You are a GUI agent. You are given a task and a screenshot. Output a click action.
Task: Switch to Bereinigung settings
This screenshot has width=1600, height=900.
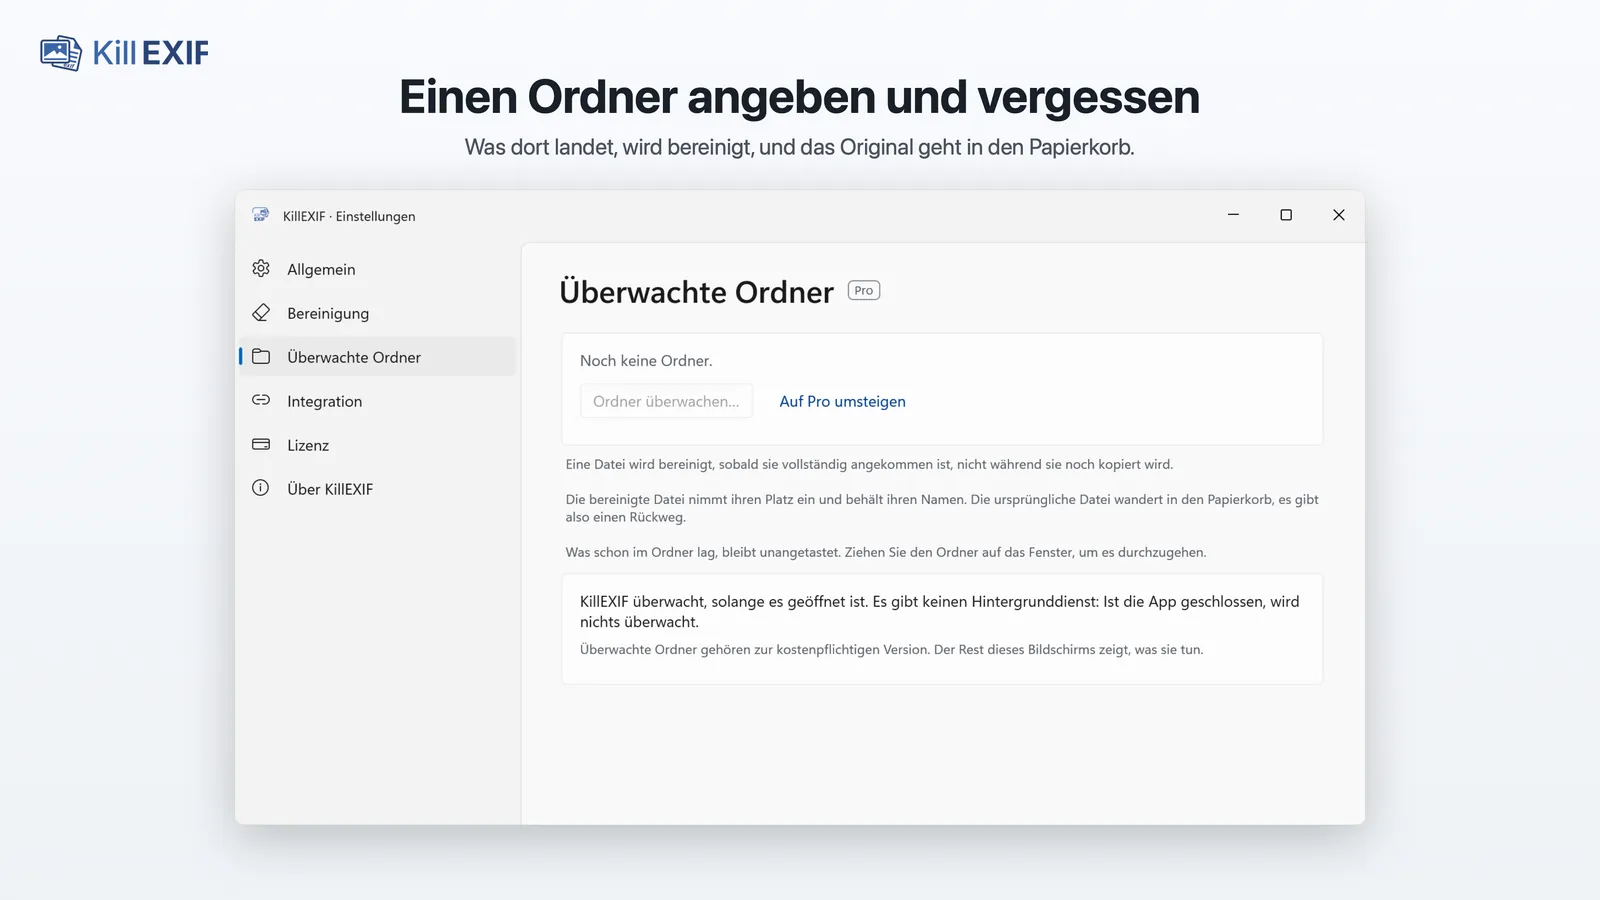[x=378, y=313]
